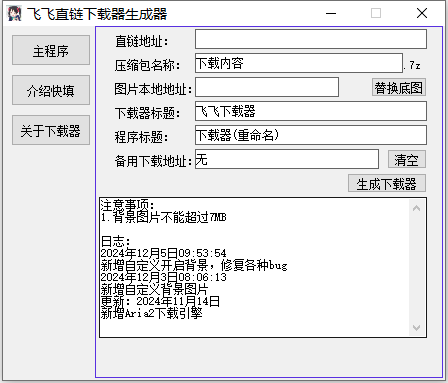Click the log entry 2024年12月5日09:53:54
Image resolution: width=448 pixels, height=383 pixels.
(163, 253)
